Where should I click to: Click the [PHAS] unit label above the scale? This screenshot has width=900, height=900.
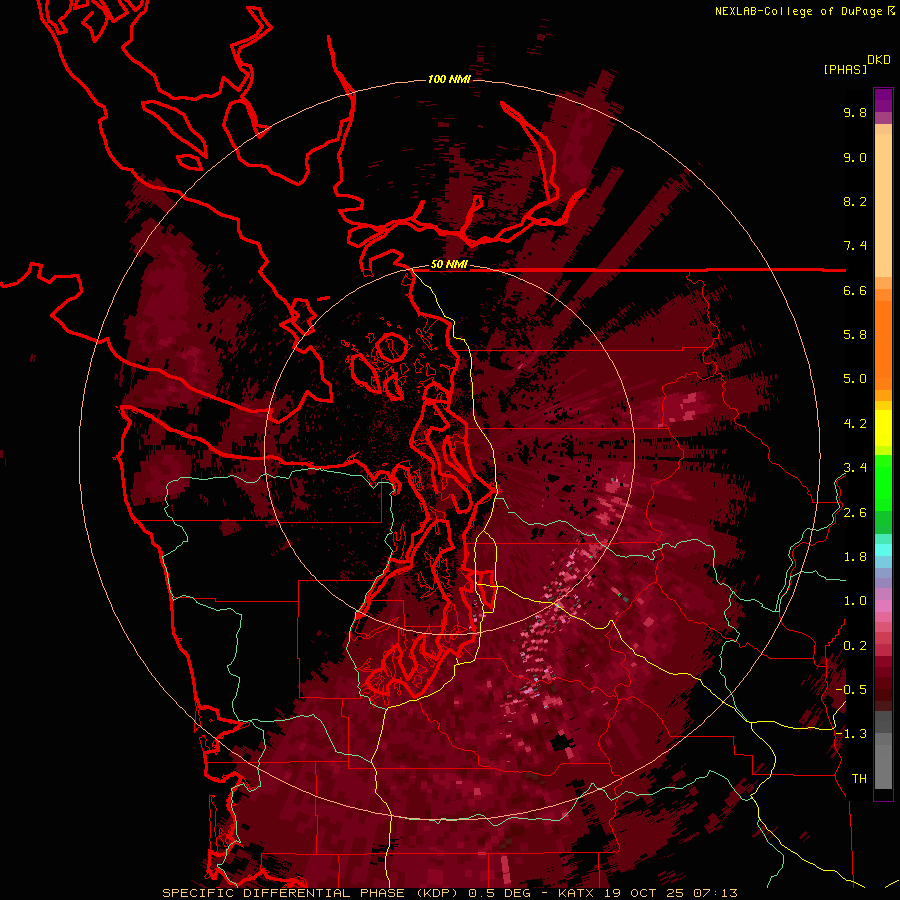point(845,69)
